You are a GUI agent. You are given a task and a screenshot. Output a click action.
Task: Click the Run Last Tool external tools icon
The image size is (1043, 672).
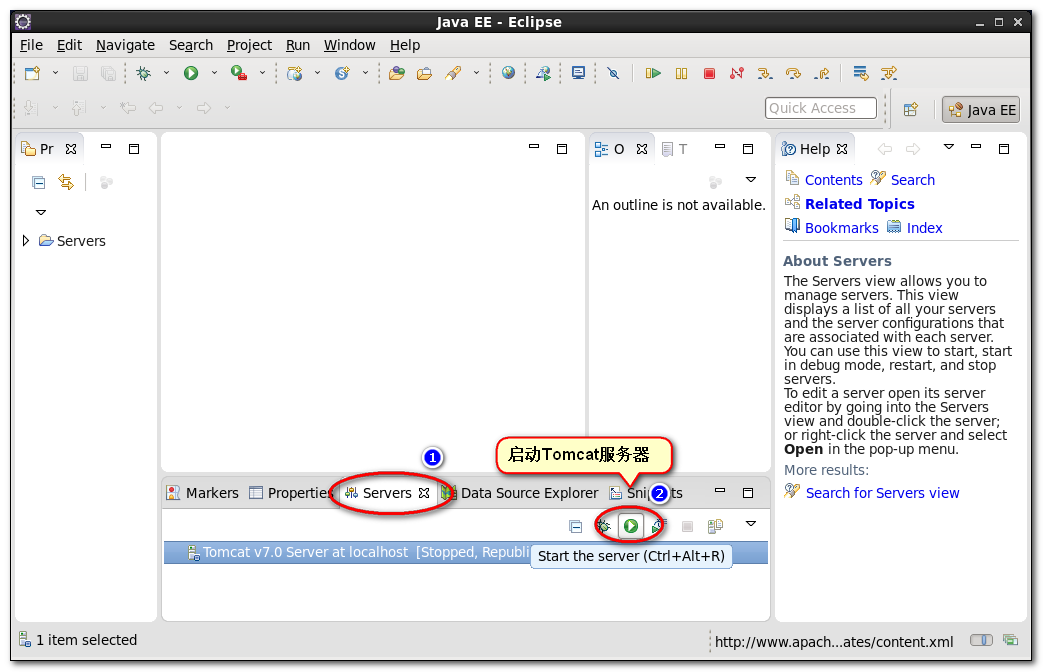click(239, 73)
